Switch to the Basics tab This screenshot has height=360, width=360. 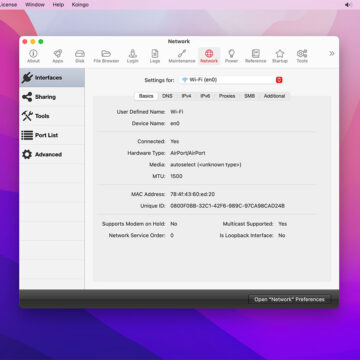pyautogui.click(x=146, y=96)
